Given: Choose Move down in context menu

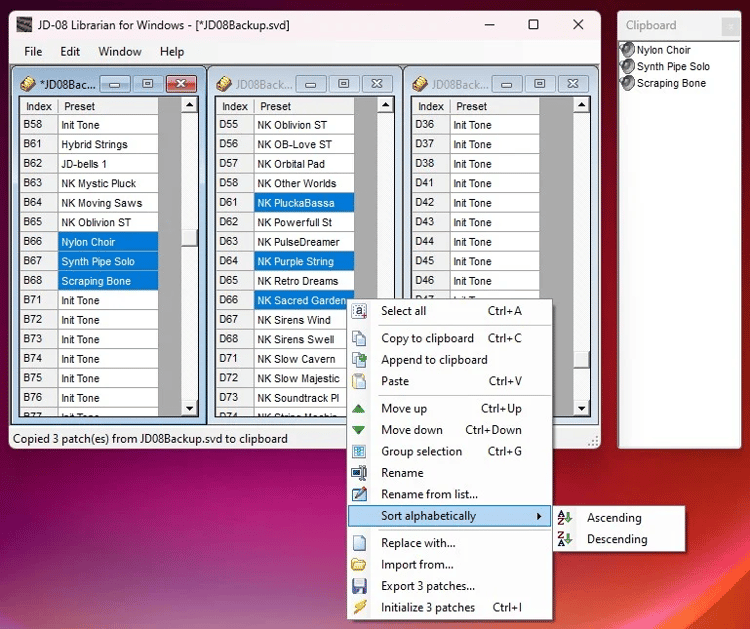Looking at the screenshot, I should (450, 430).
